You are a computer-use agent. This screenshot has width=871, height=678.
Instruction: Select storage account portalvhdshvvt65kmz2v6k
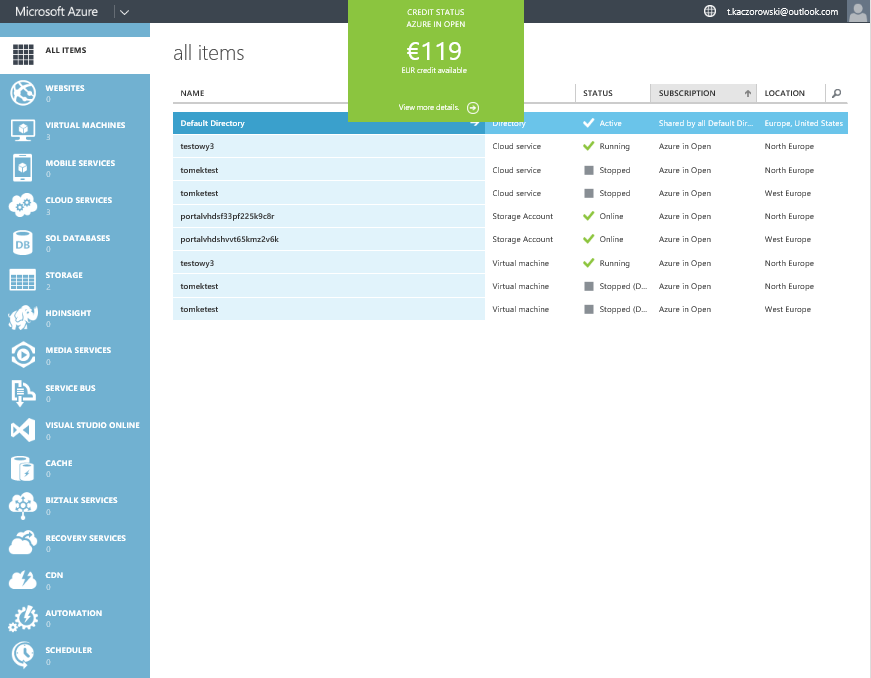229,239
